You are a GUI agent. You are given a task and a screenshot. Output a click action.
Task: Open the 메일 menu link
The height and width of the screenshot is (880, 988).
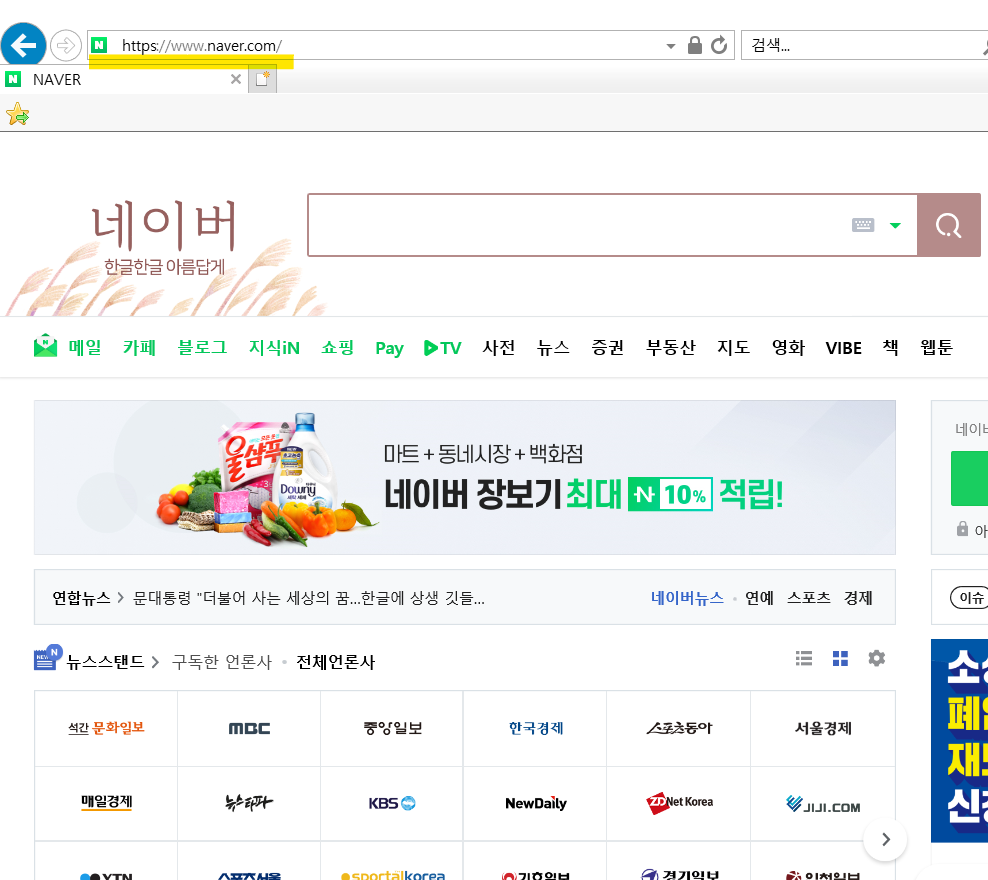[85, 347]
